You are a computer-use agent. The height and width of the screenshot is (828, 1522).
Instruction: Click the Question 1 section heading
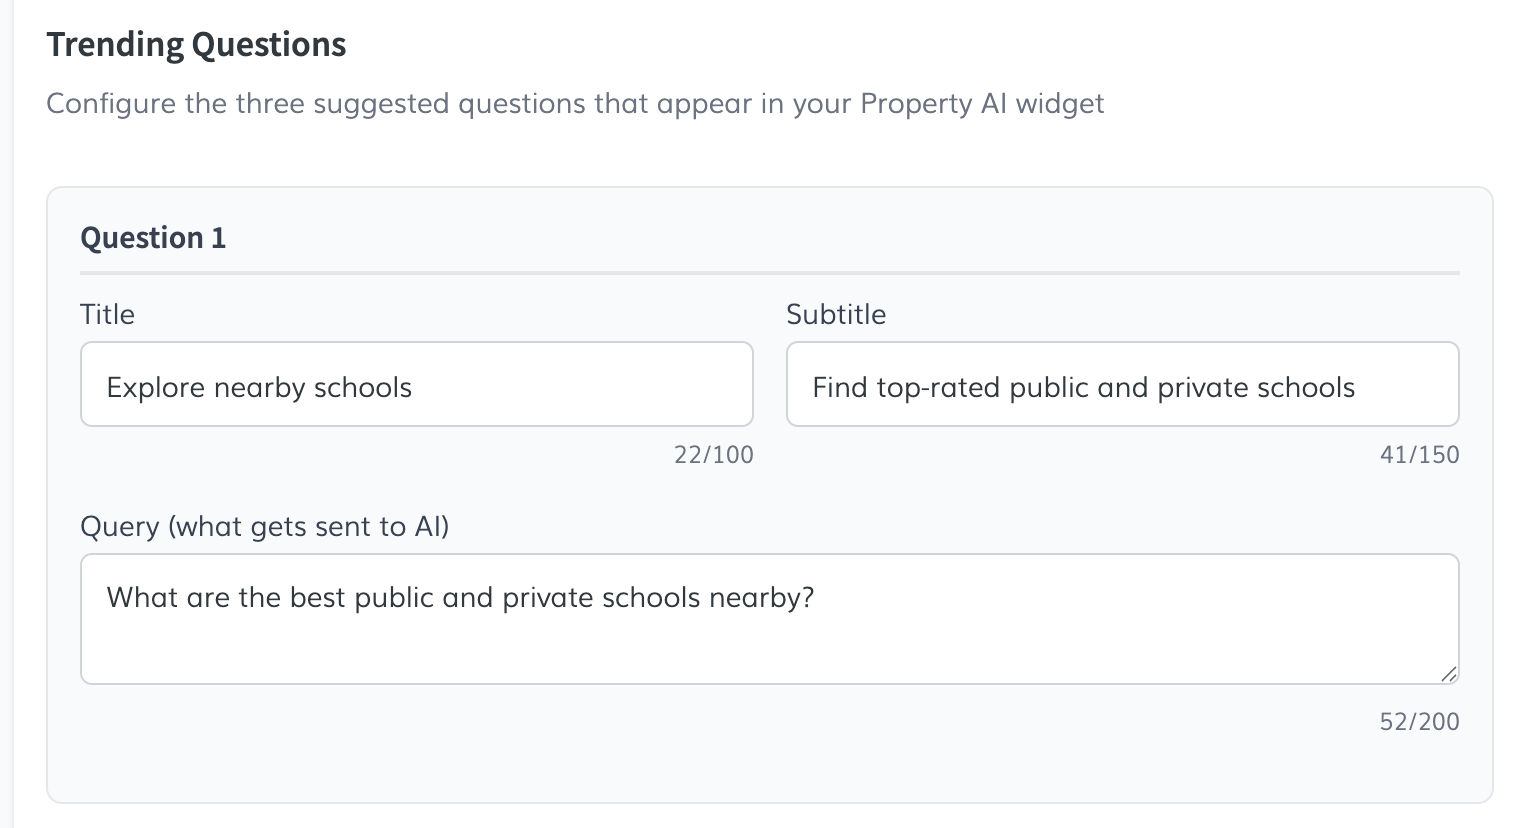(153, 238)
